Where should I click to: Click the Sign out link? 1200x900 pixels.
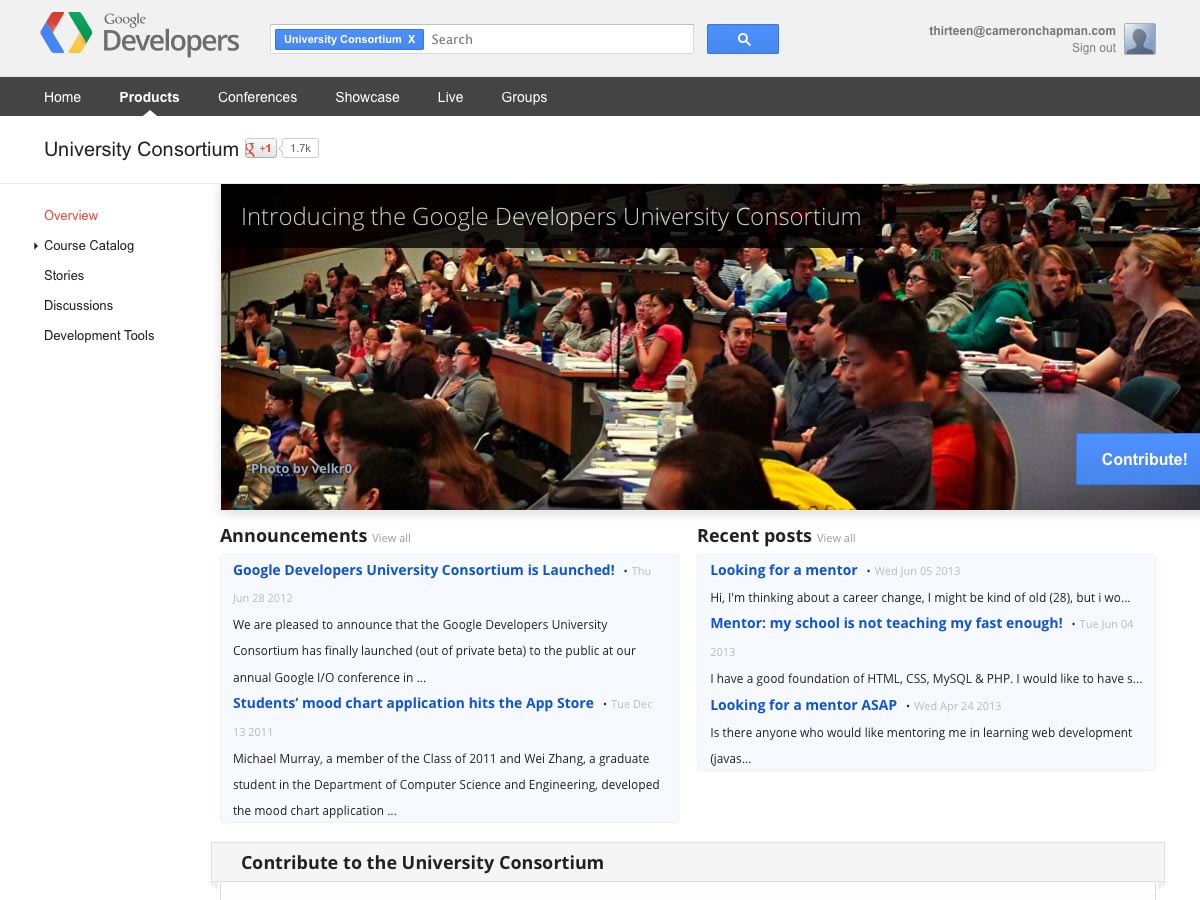click(1093, 48)
